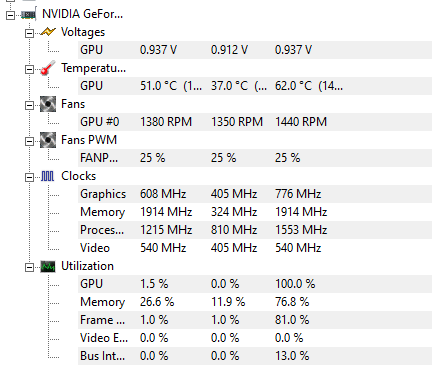Viewport: 432px width, 373px height.
Task: Click the NVIDIA graphics card icon
Action: 29,15
